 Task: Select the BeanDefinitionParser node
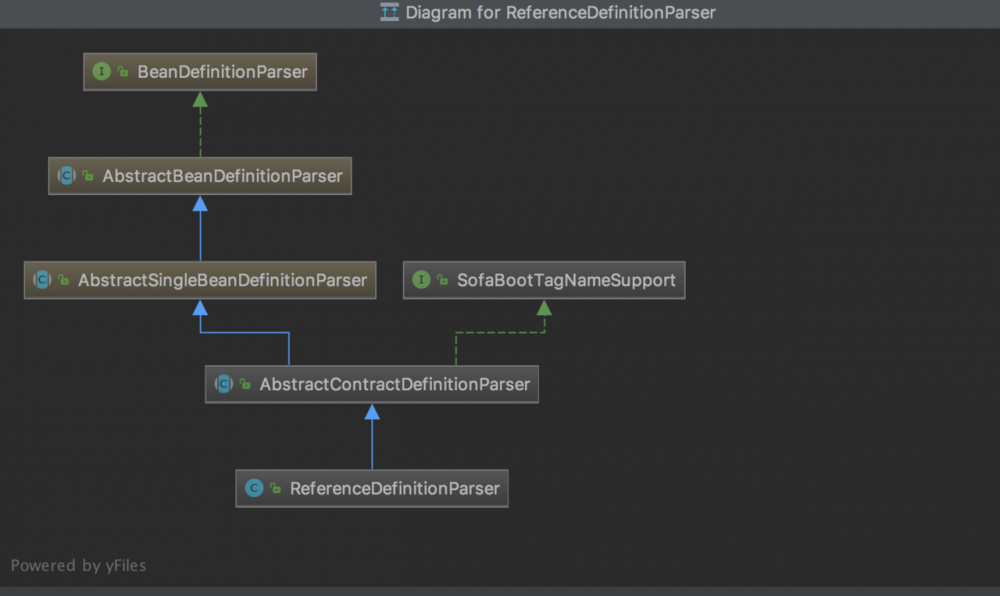[222, 72]
